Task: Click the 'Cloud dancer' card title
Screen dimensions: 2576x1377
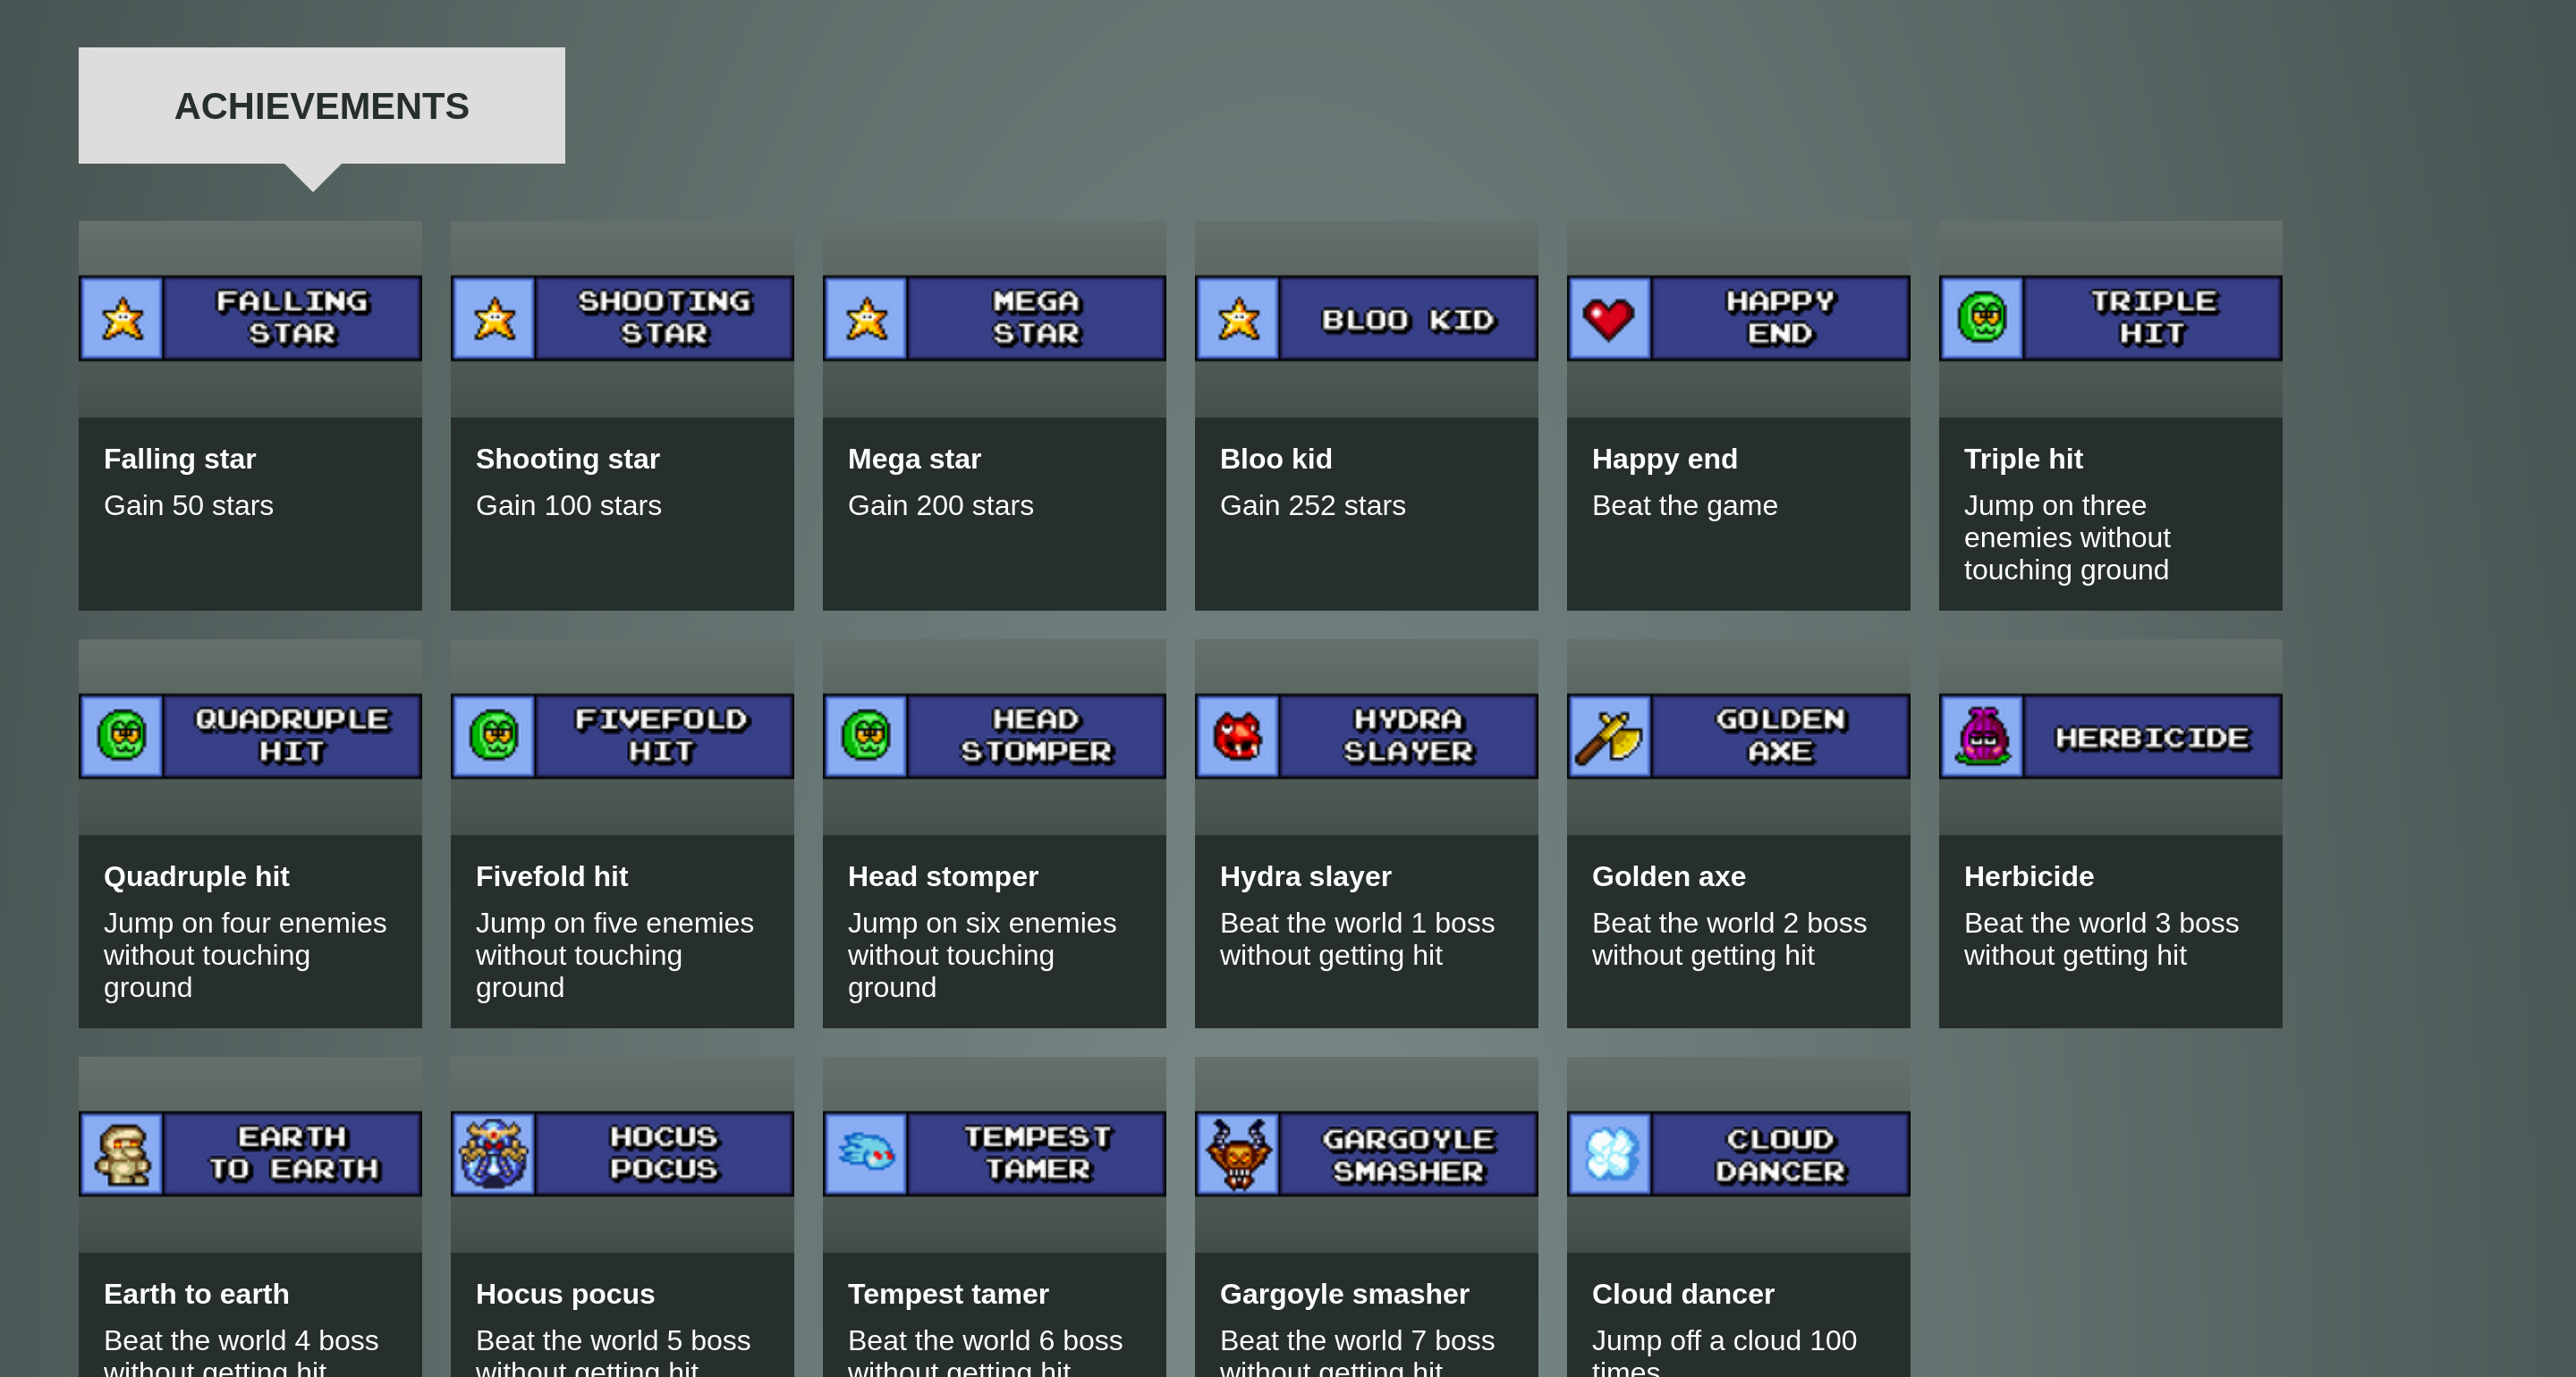Action: coord(1683,1294)
